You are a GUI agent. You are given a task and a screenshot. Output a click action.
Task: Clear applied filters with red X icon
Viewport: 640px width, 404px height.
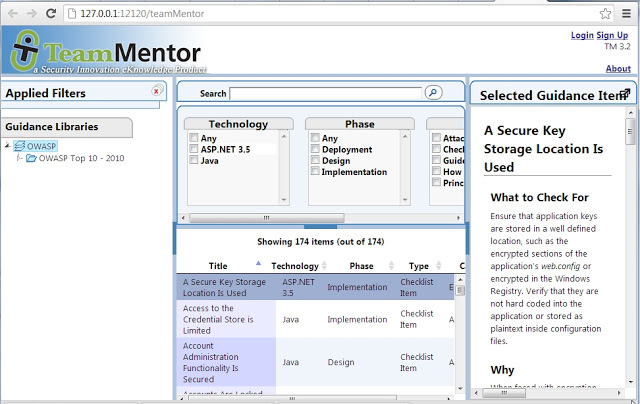157,91
